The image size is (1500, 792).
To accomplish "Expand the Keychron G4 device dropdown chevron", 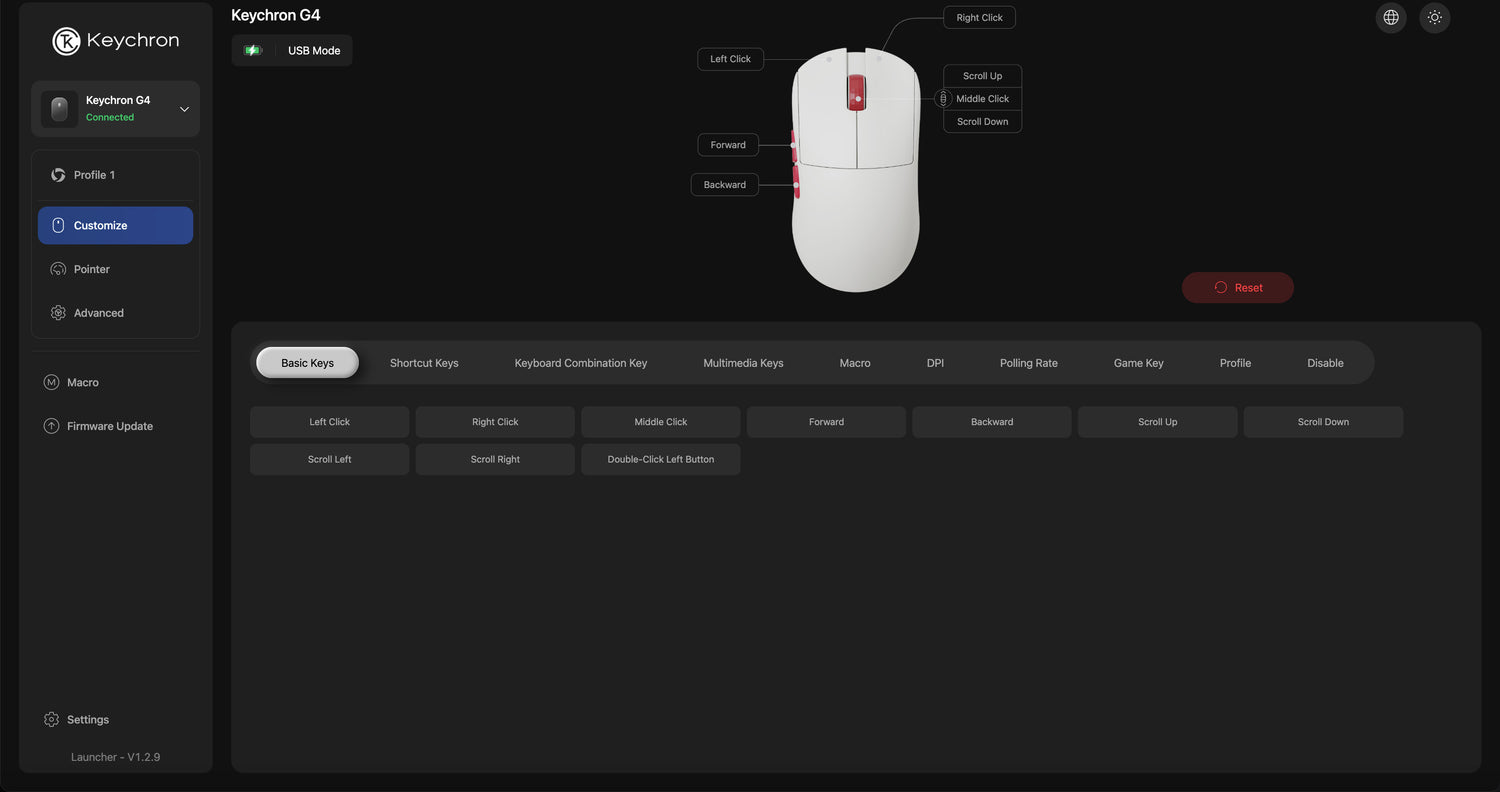I will pos(184,109).
